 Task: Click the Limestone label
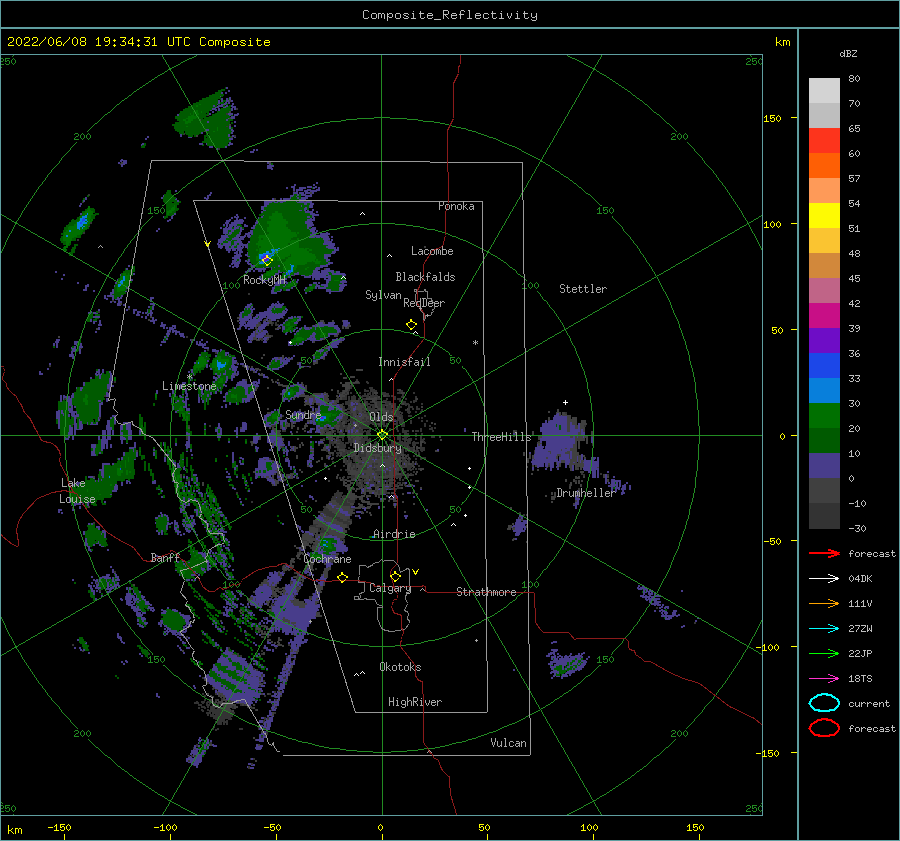pos(189,386)
